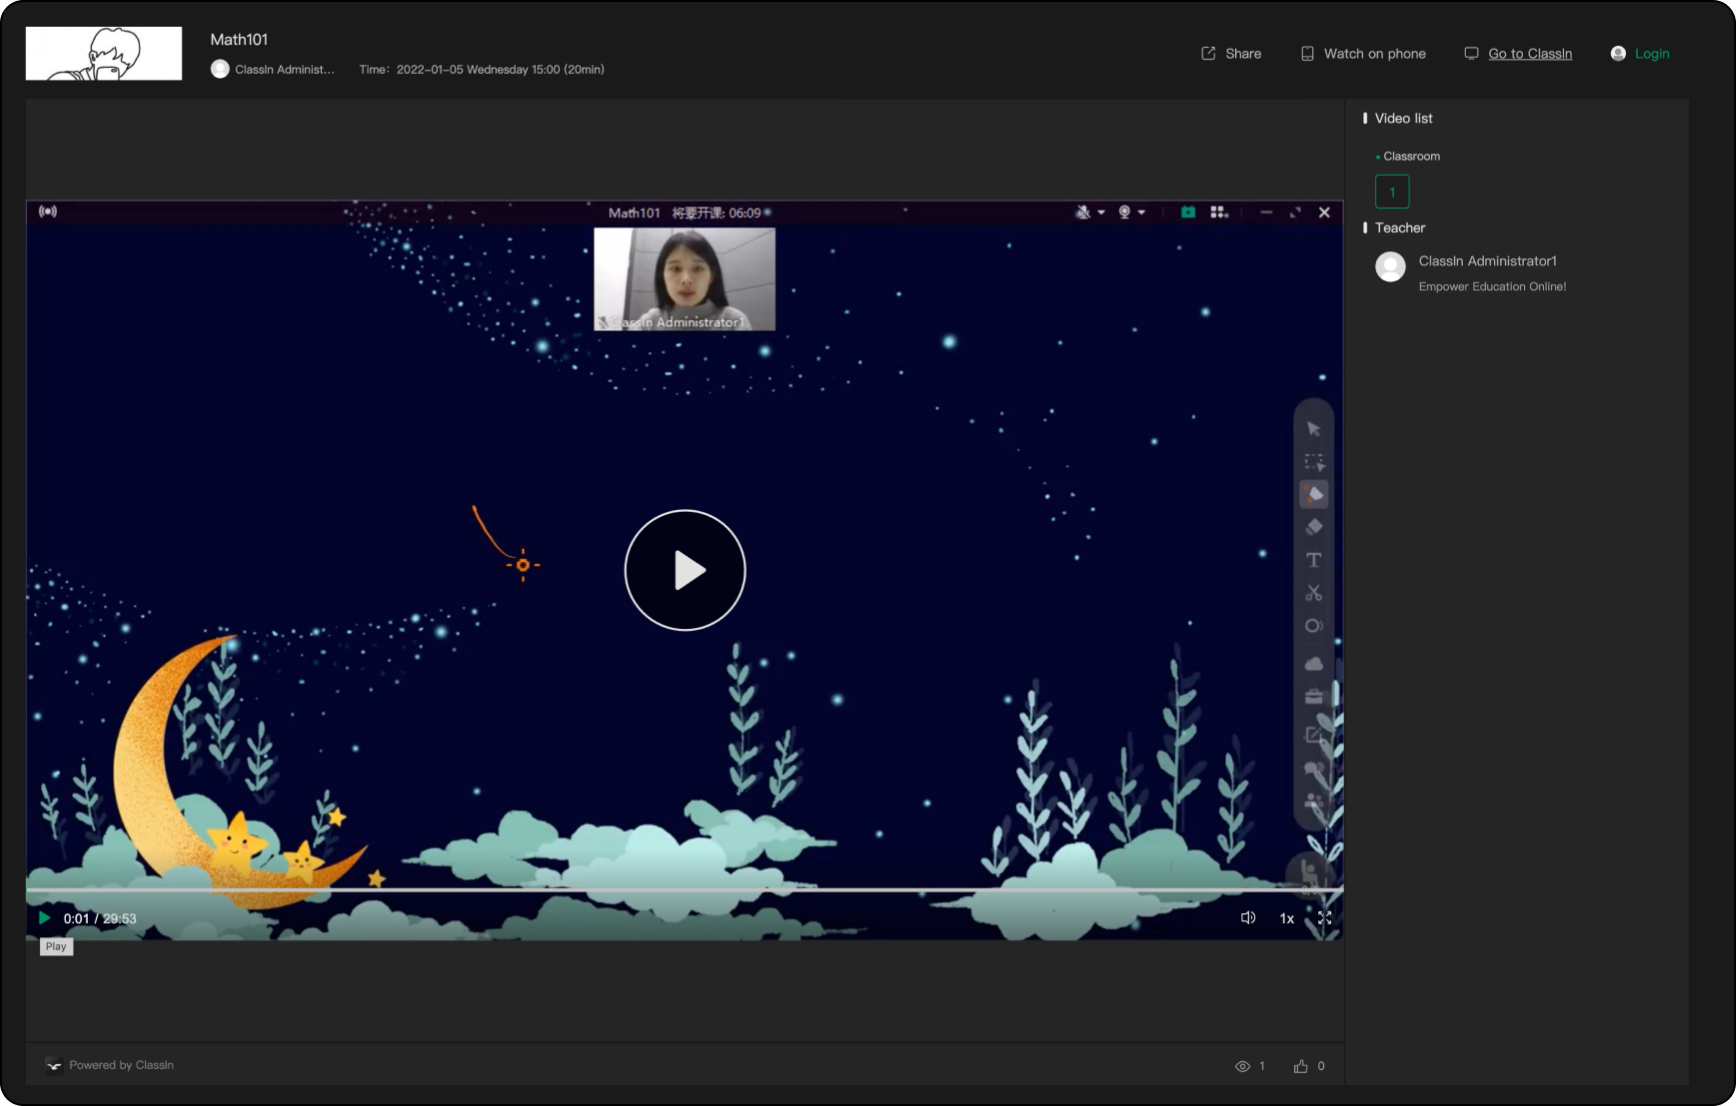Expand the microphone options arrow

[1101, 212]
